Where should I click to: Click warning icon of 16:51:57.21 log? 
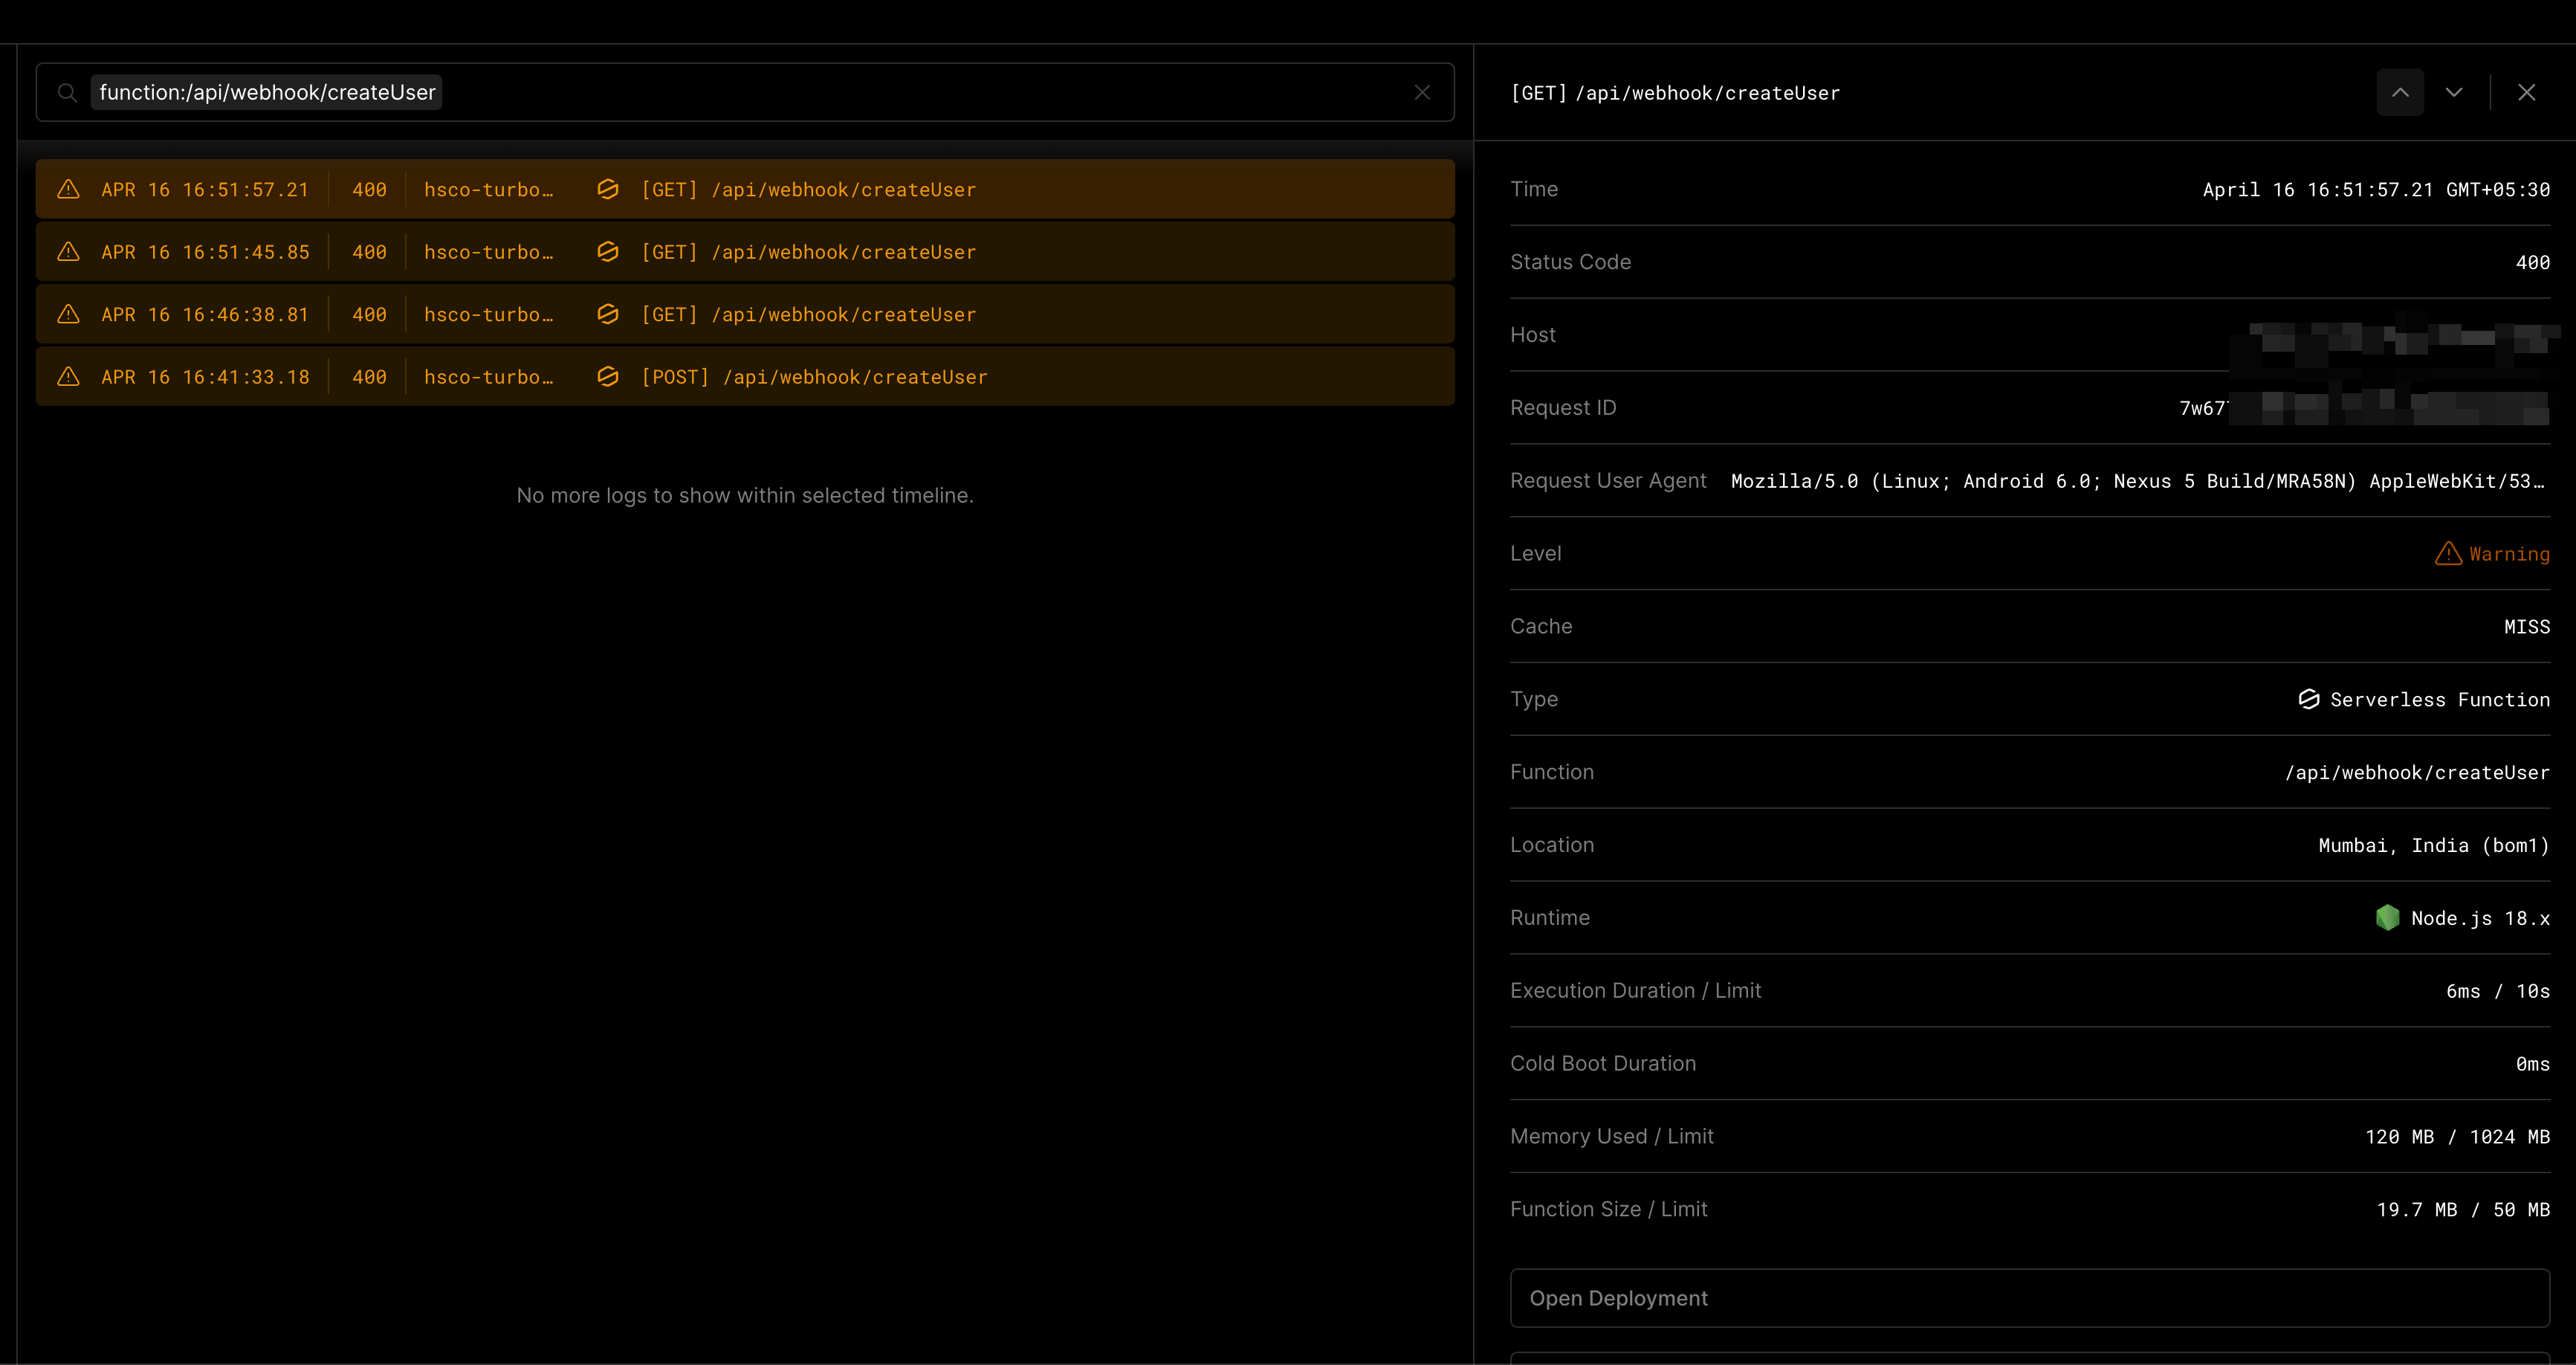tap(68, 189)
